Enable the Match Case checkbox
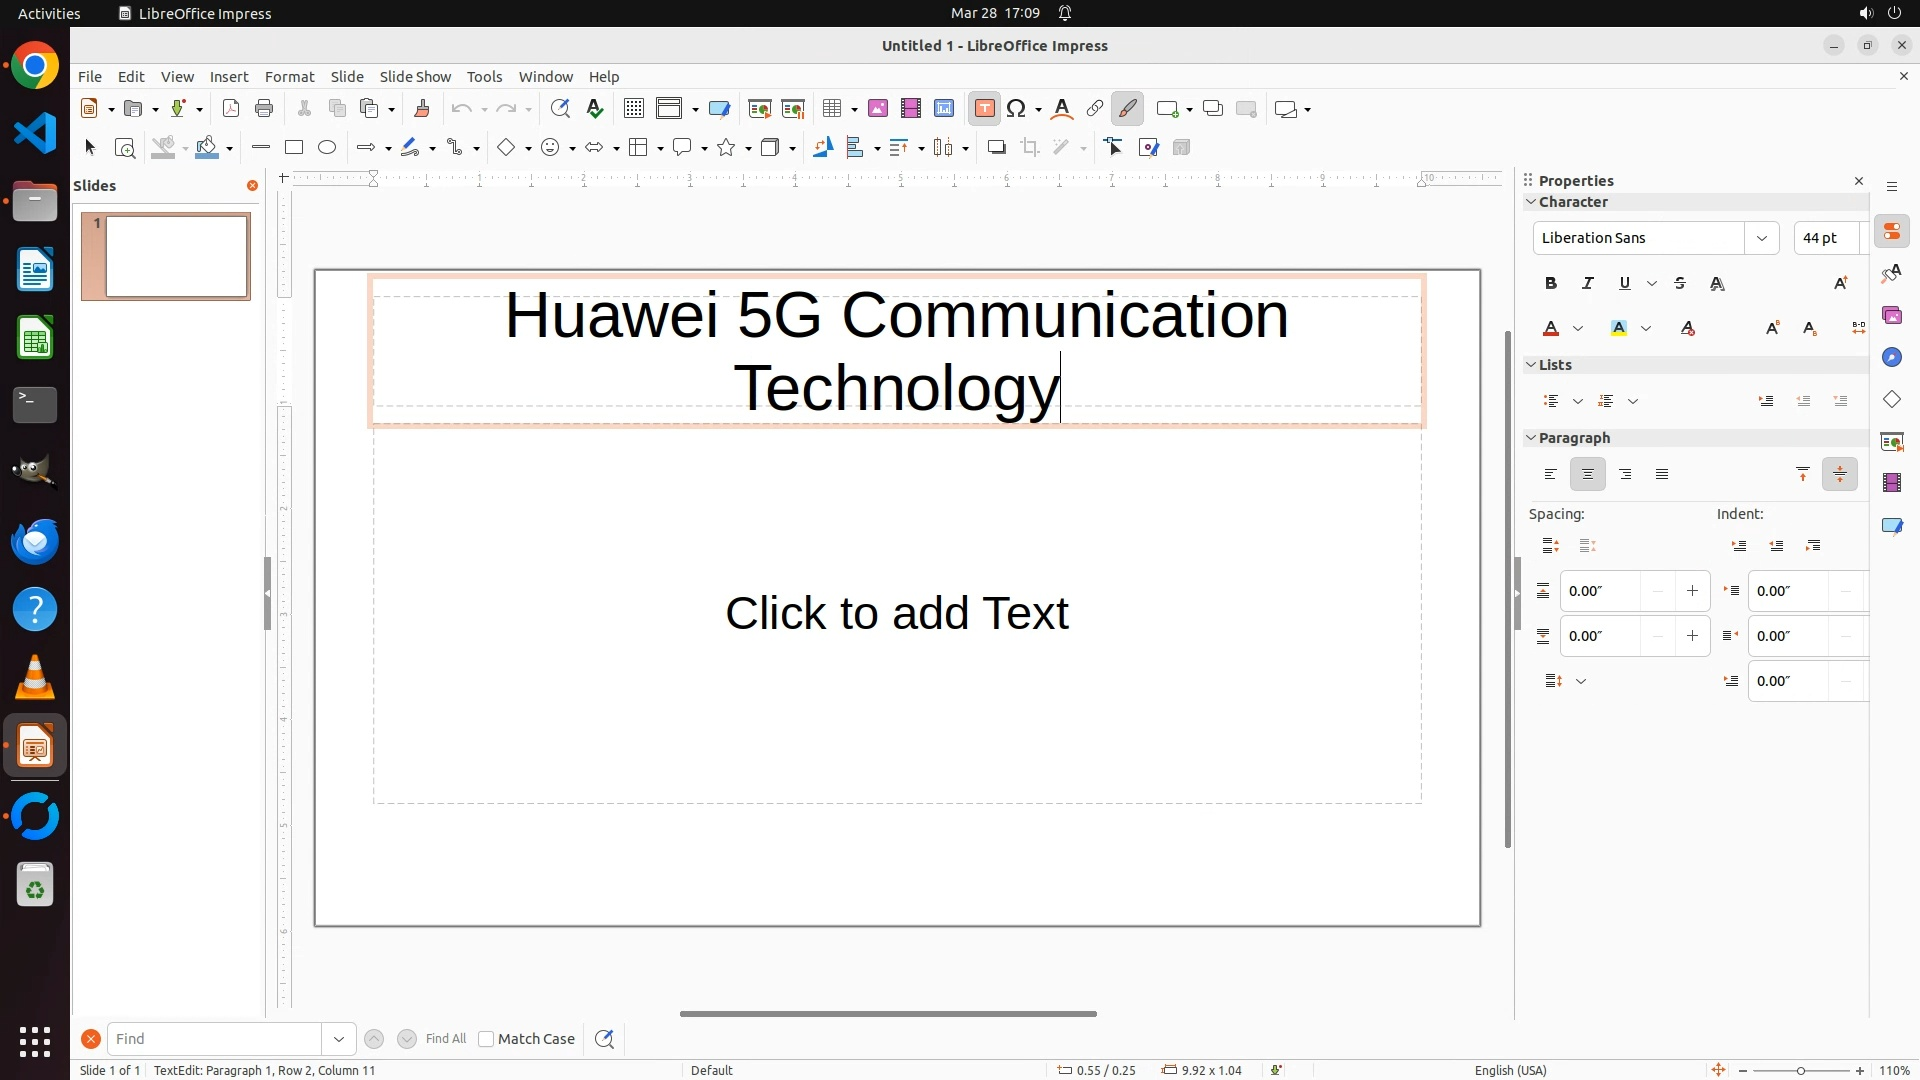The image size is (1920, 1080). [487, 1039]
